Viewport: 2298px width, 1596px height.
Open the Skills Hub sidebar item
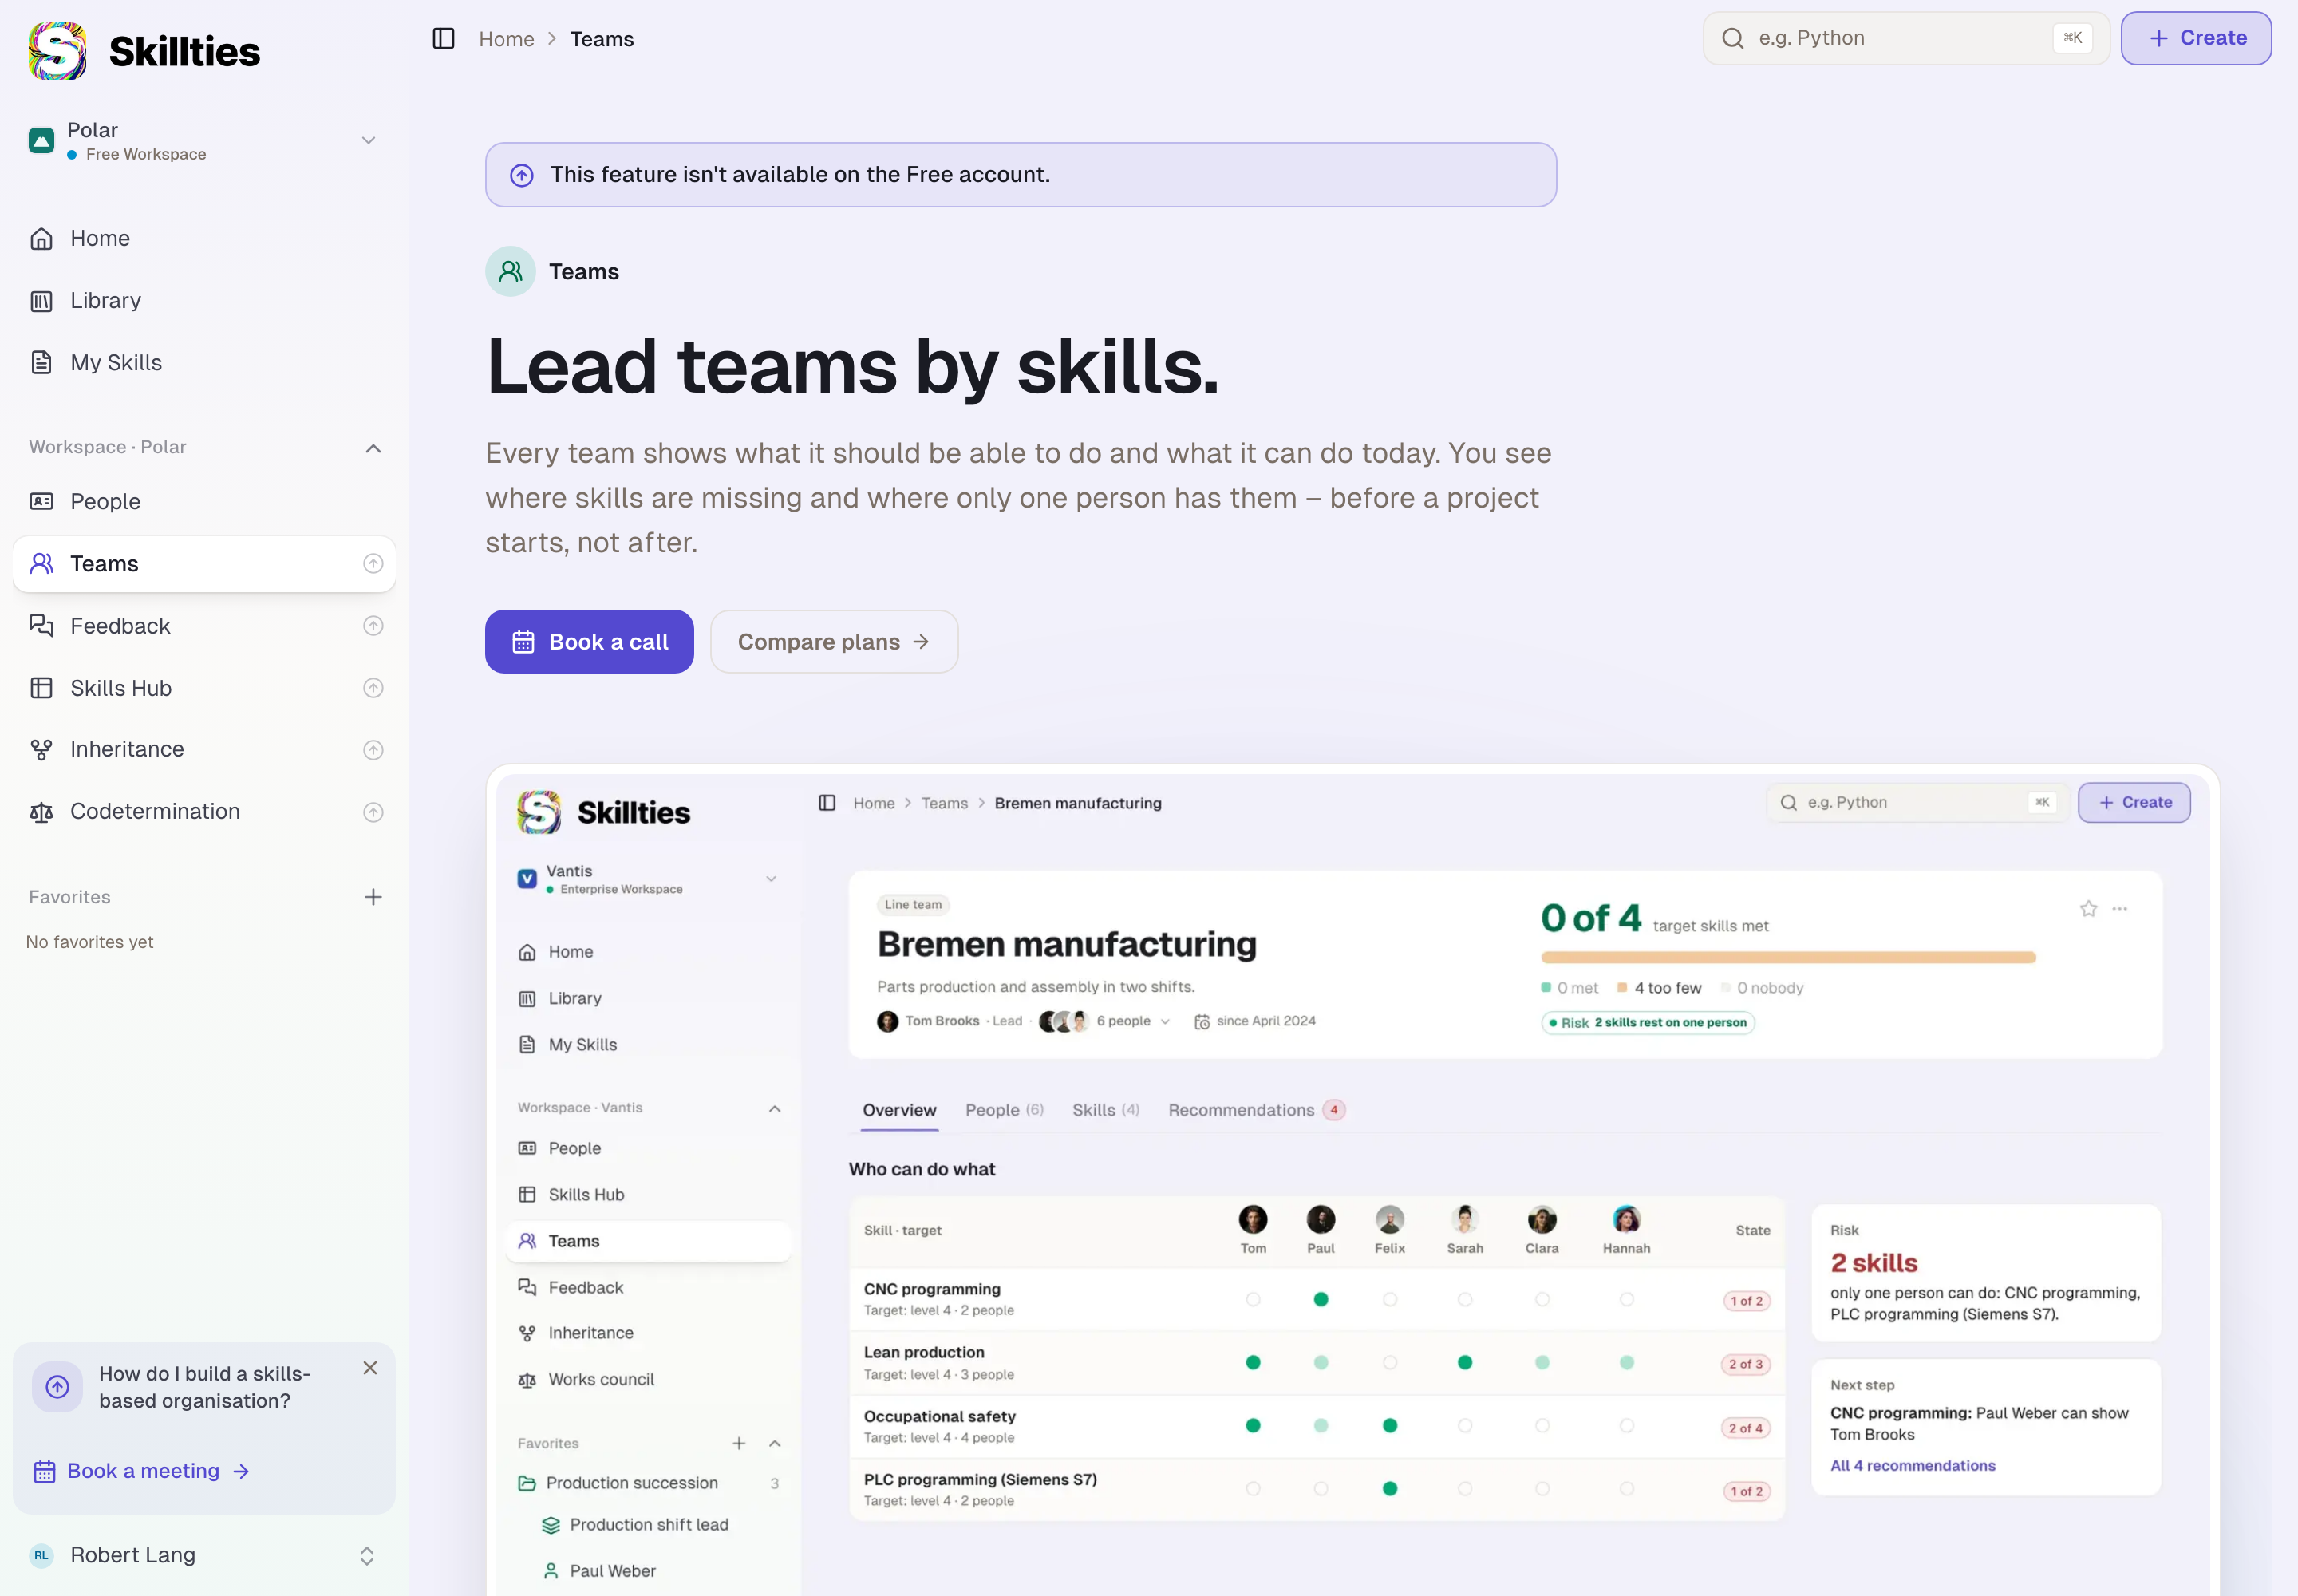(x=204, y=688)
